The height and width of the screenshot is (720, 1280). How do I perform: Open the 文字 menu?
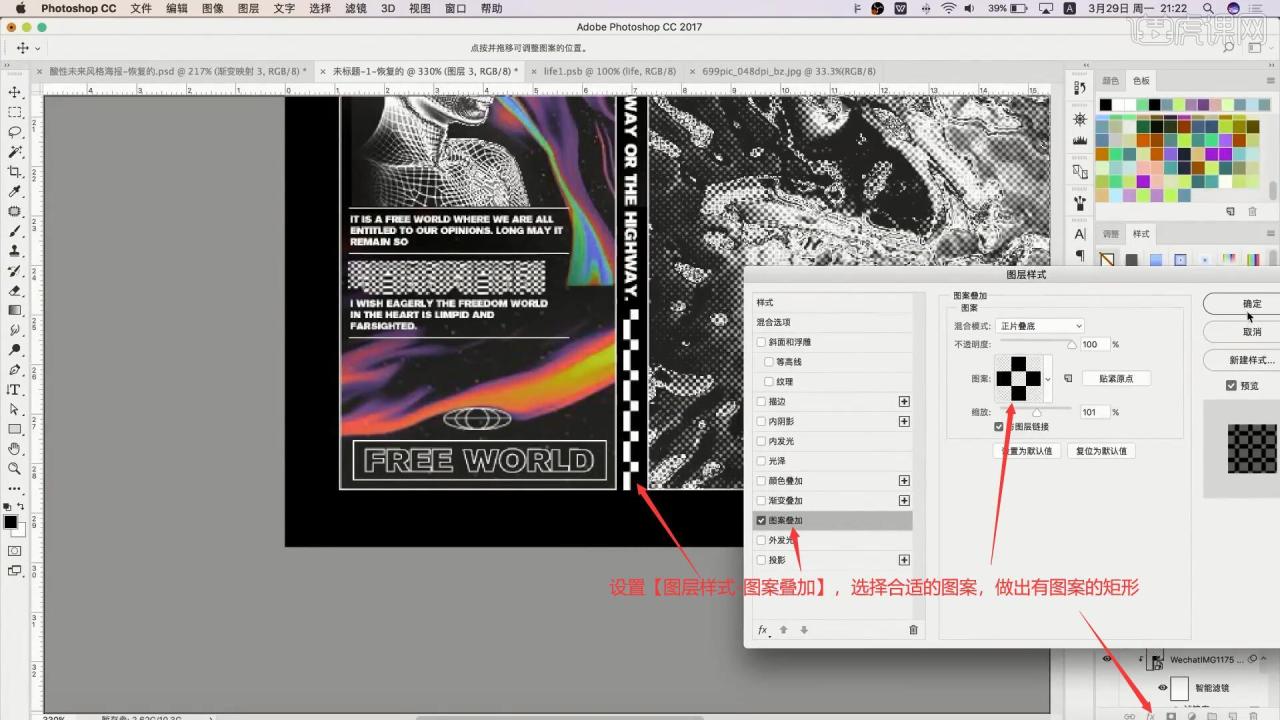[x=284, y=8]
